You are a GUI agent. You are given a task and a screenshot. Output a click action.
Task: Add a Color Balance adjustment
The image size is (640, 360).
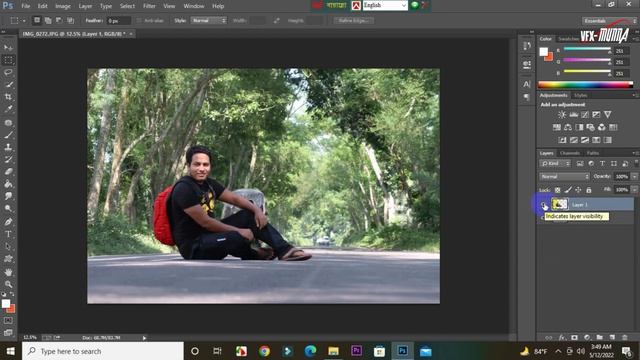(x=568, y=127)
